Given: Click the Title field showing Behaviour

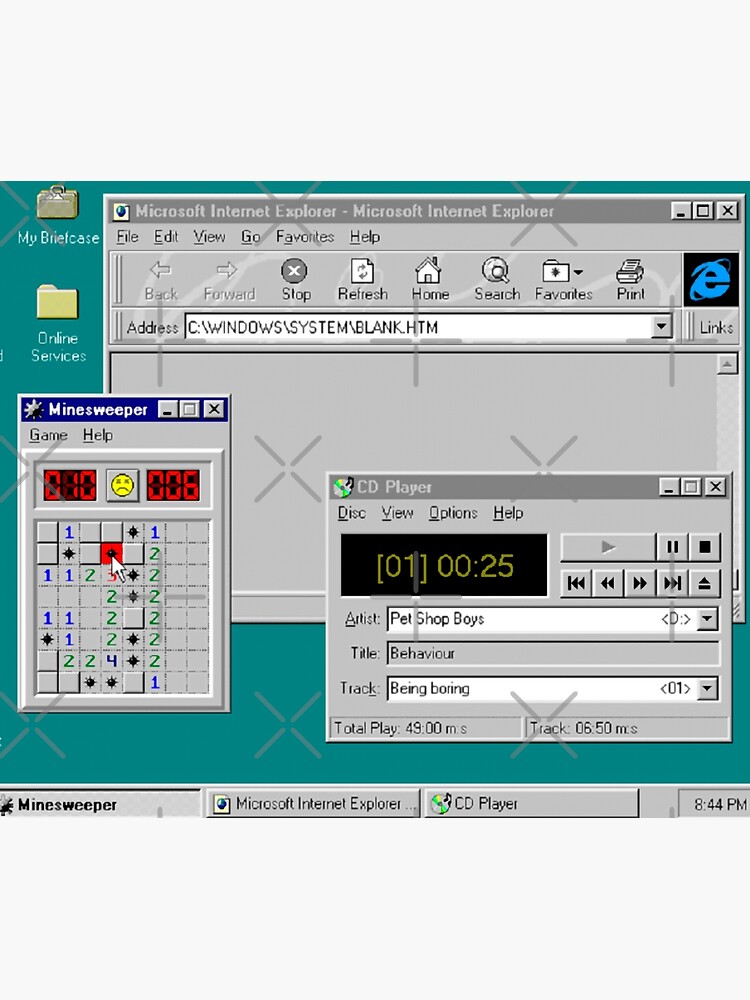Looking at the screenshot, I should tap(553, 653).
